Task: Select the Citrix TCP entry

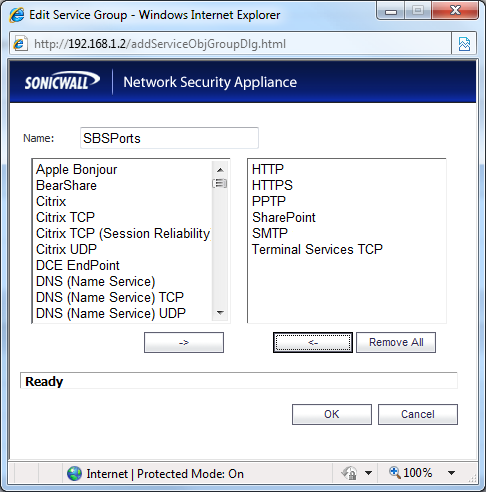Action: 65,217
